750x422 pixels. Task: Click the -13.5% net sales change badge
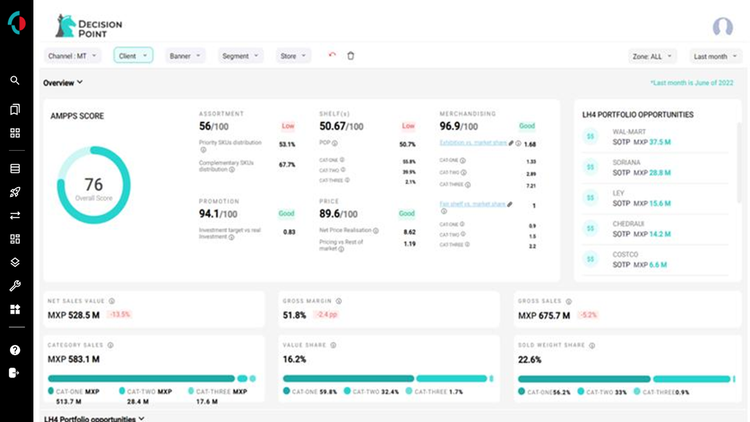[120, 314]
